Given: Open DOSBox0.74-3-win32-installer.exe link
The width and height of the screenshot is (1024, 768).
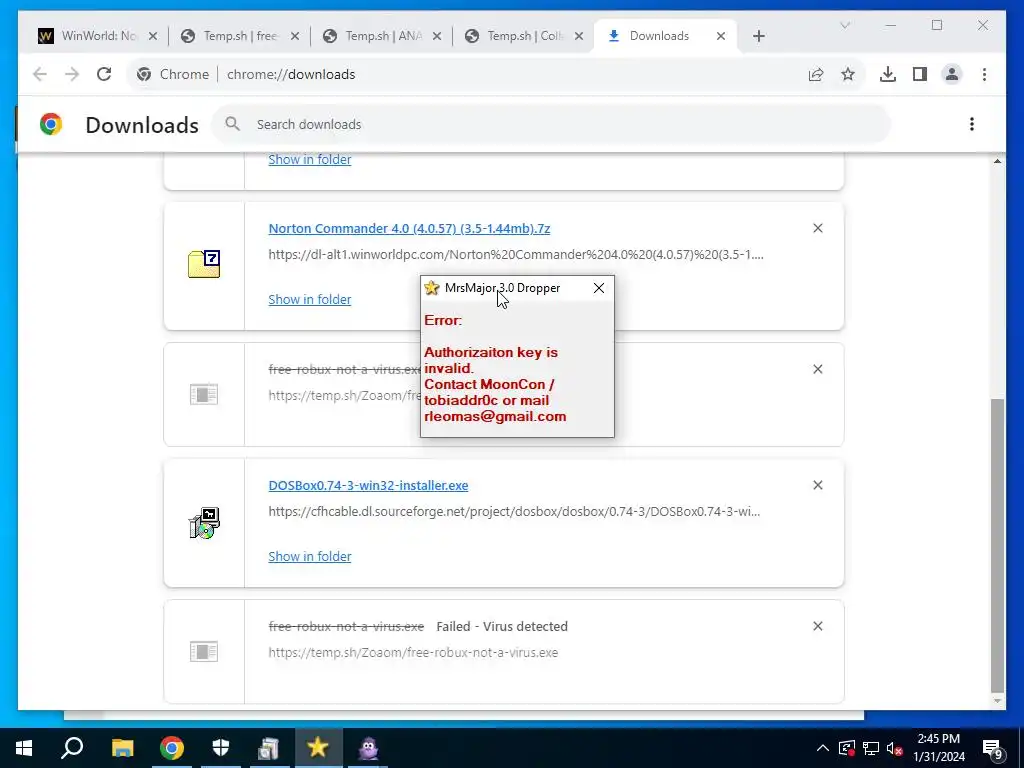Looking at the screenshot, I should pos(368,485).
